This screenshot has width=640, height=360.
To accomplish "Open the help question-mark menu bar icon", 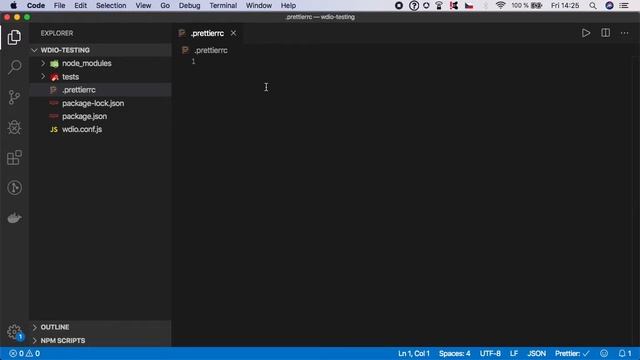I will tap(414, 6).
